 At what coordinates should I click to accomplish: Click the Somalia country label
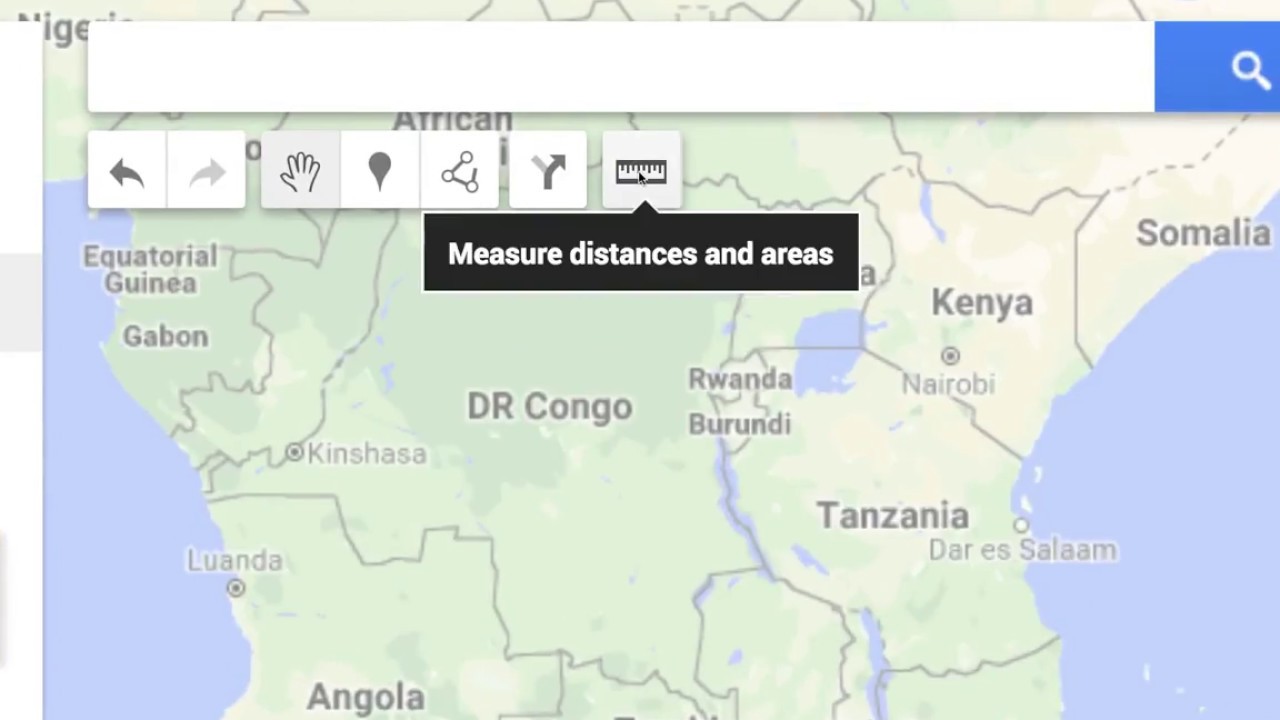click(1203, 233)
